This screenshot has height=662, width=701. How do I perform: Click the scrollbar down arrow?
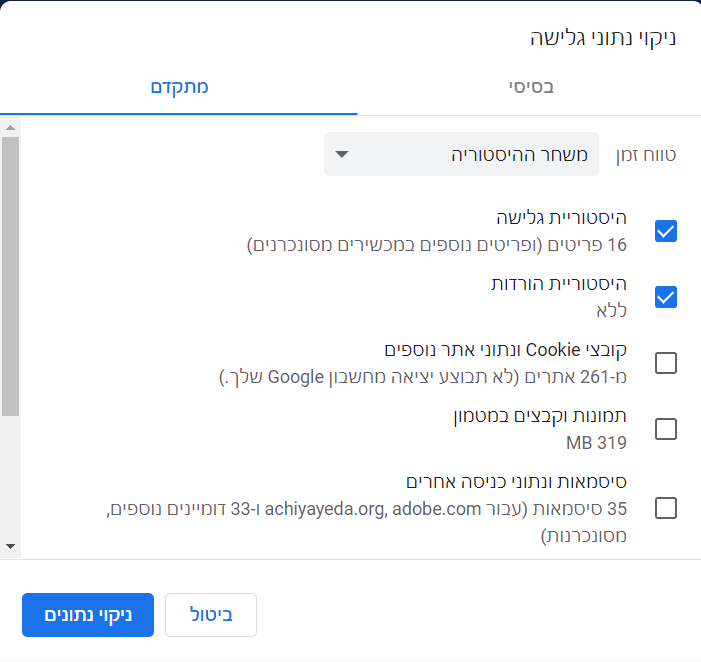coord(10,546)
